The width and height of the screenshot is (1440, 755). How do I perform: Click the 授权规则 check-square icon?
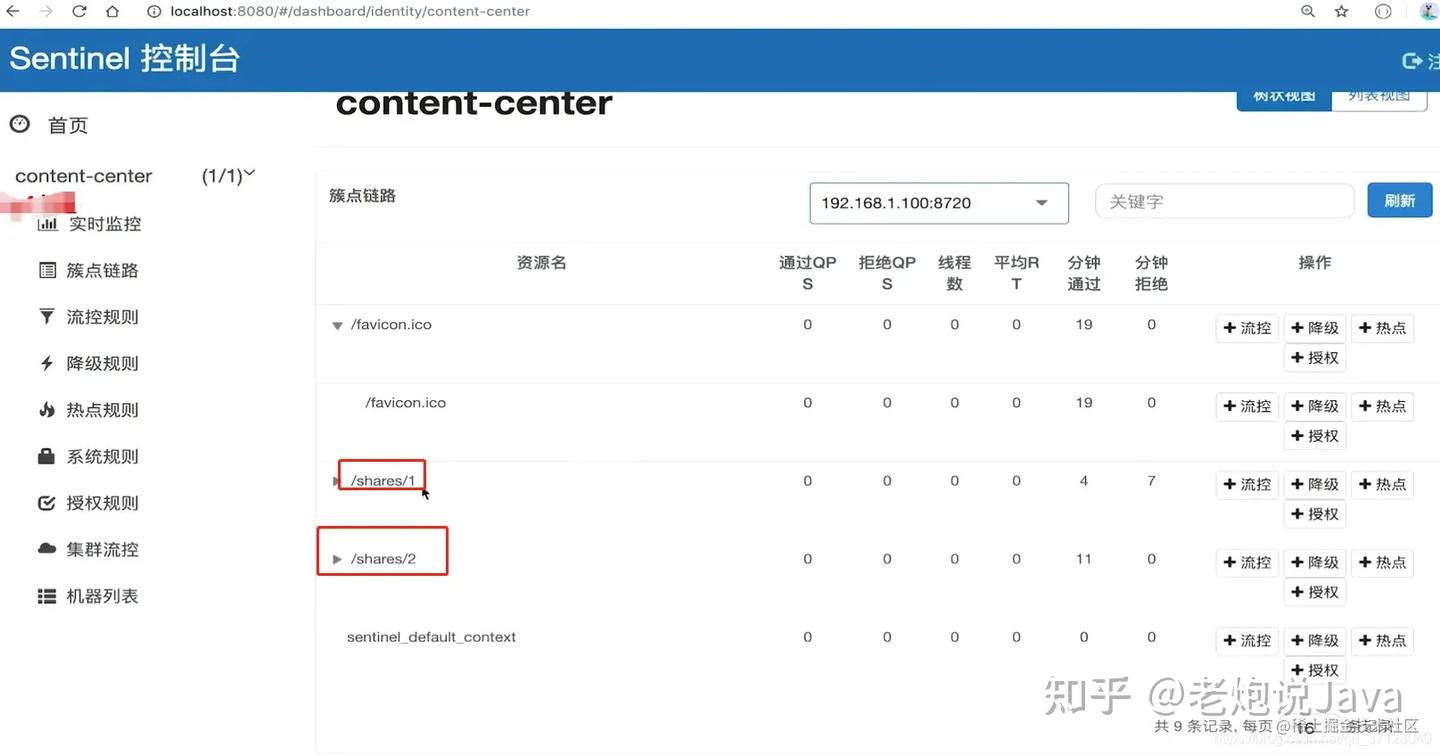(47, 503)
